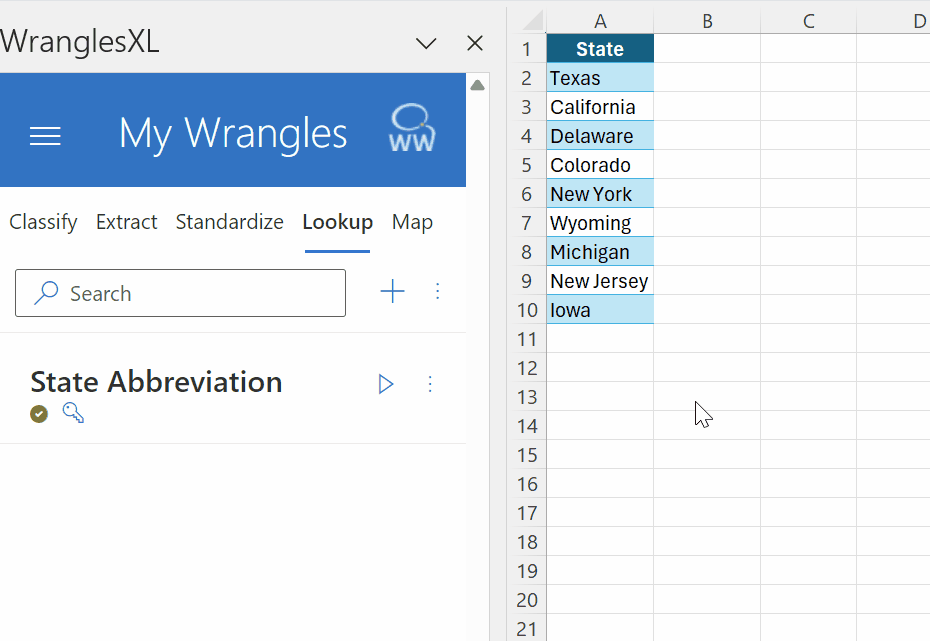Select the Texas cell
The width and height of the screenshot is (930, 641).
click(x=600, y=78)
